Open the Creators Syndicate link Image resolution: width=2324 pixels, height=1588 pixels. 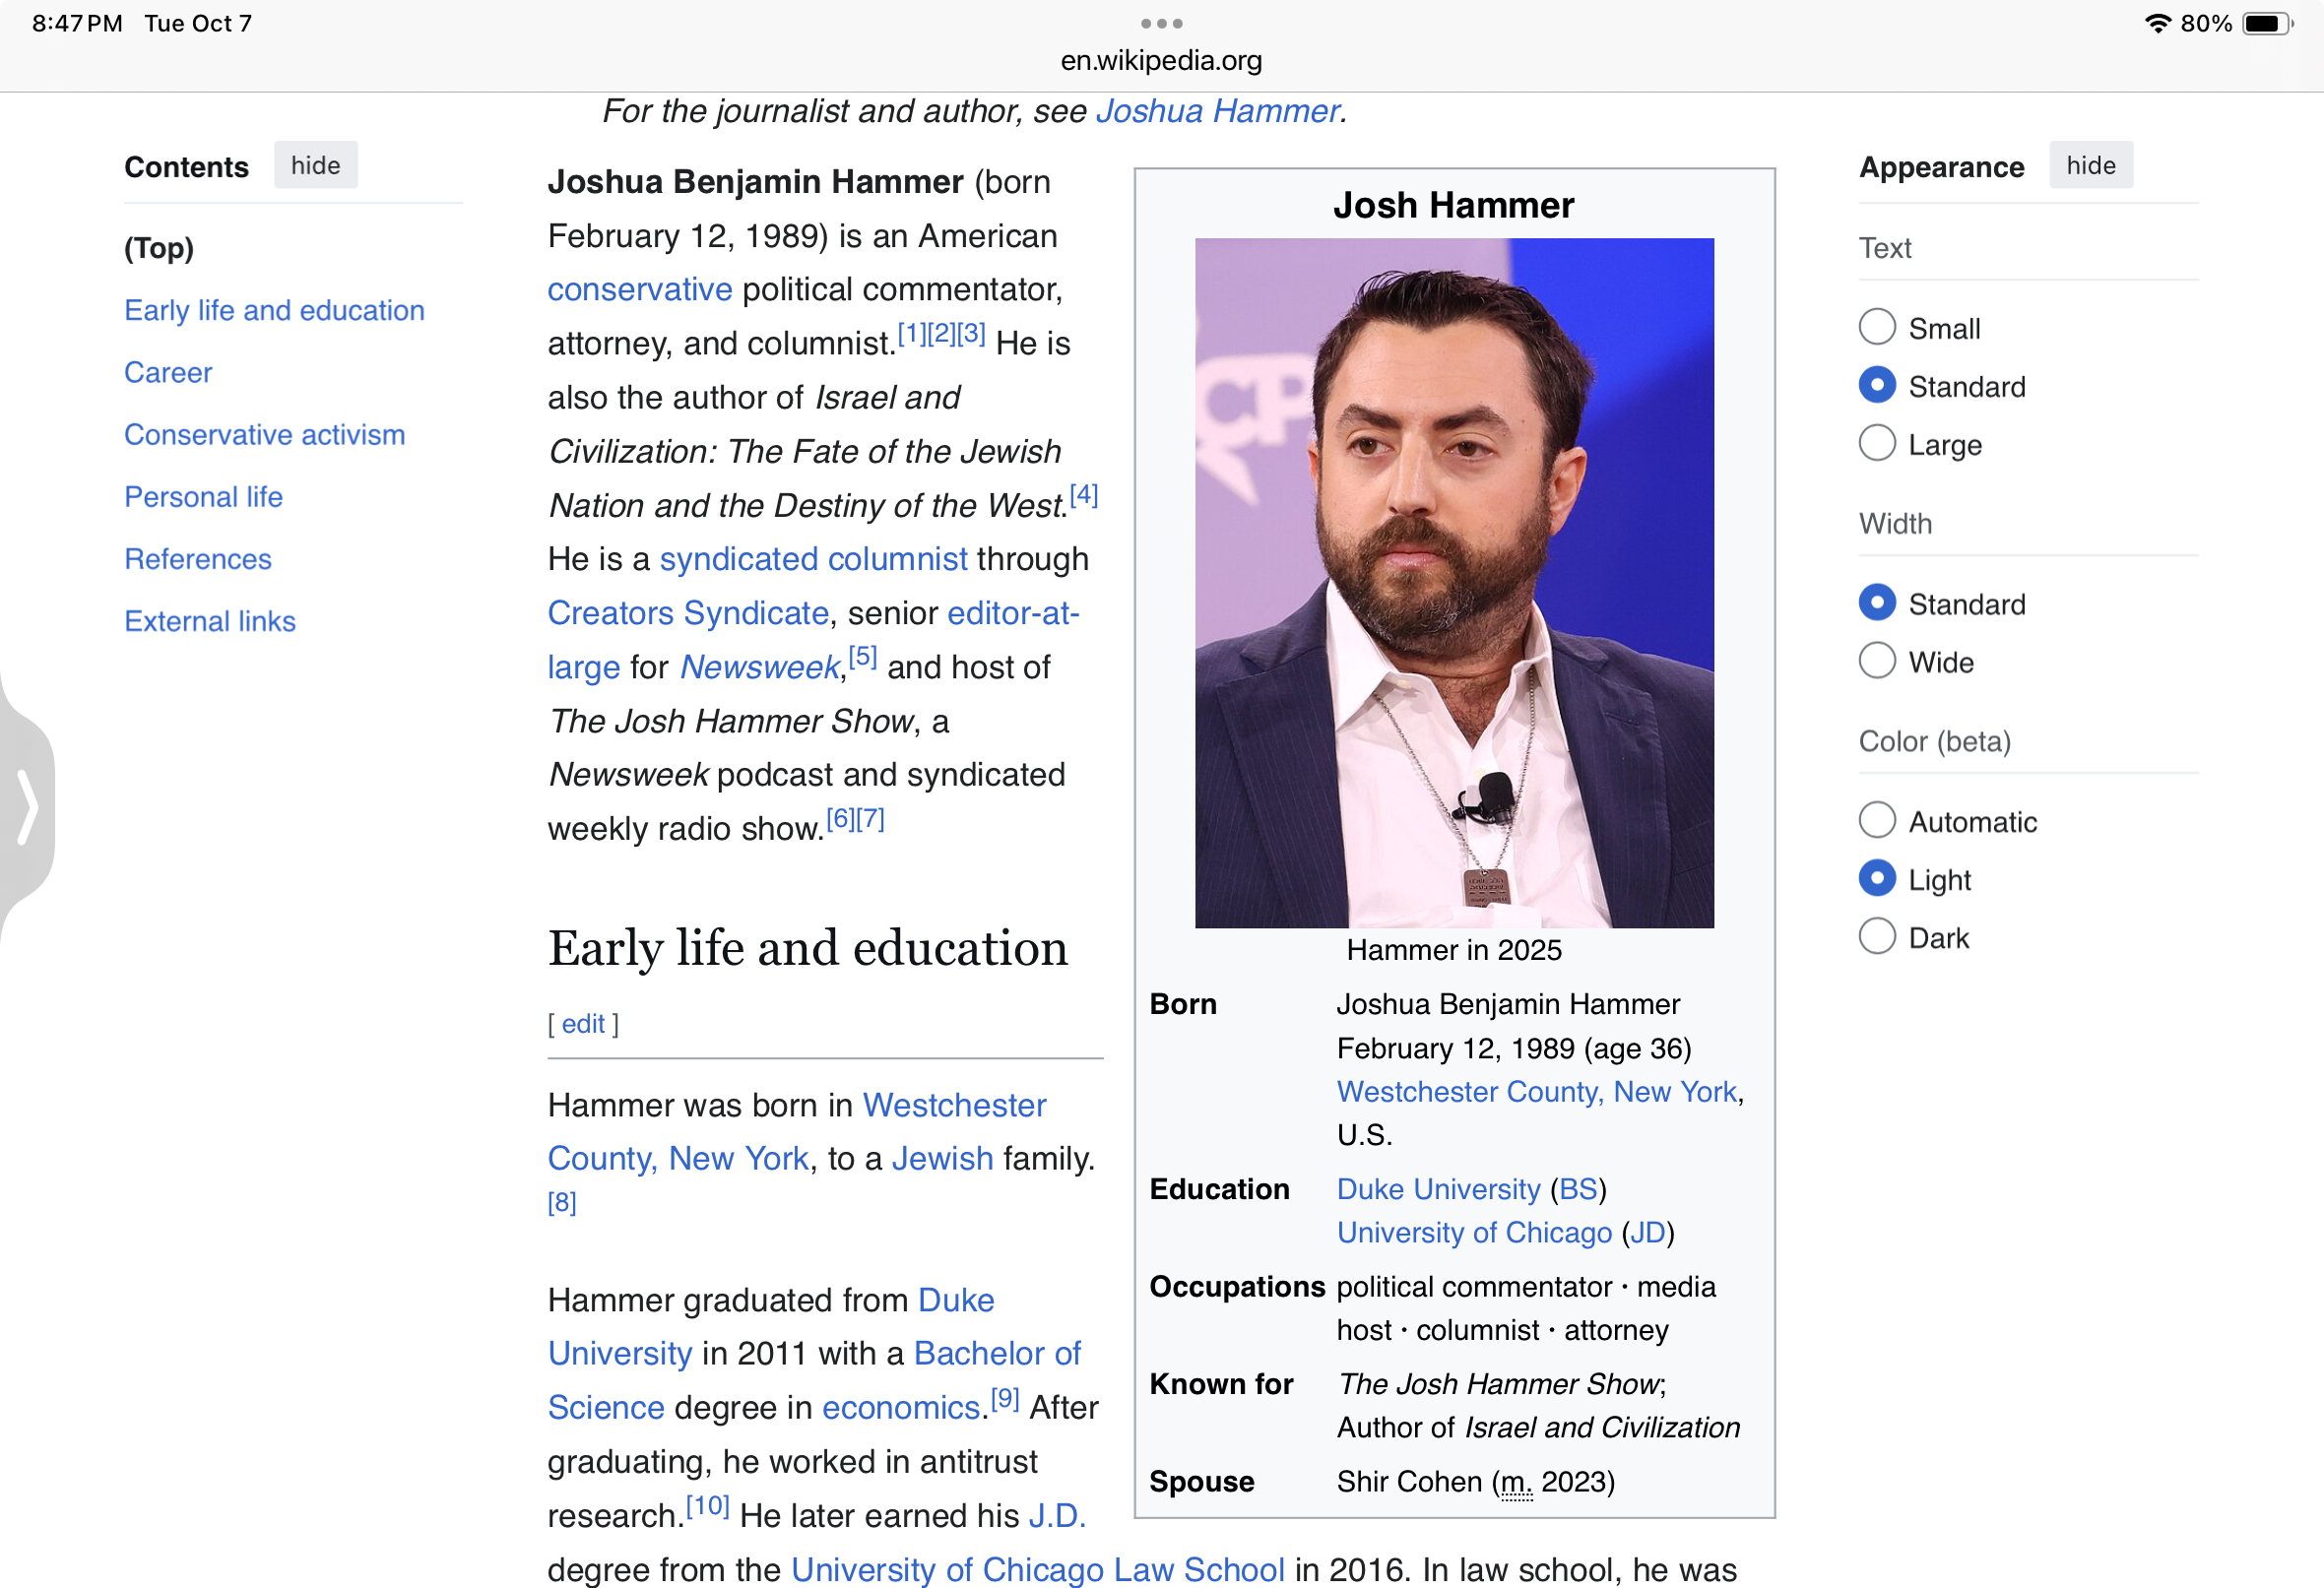coord(687,613)
